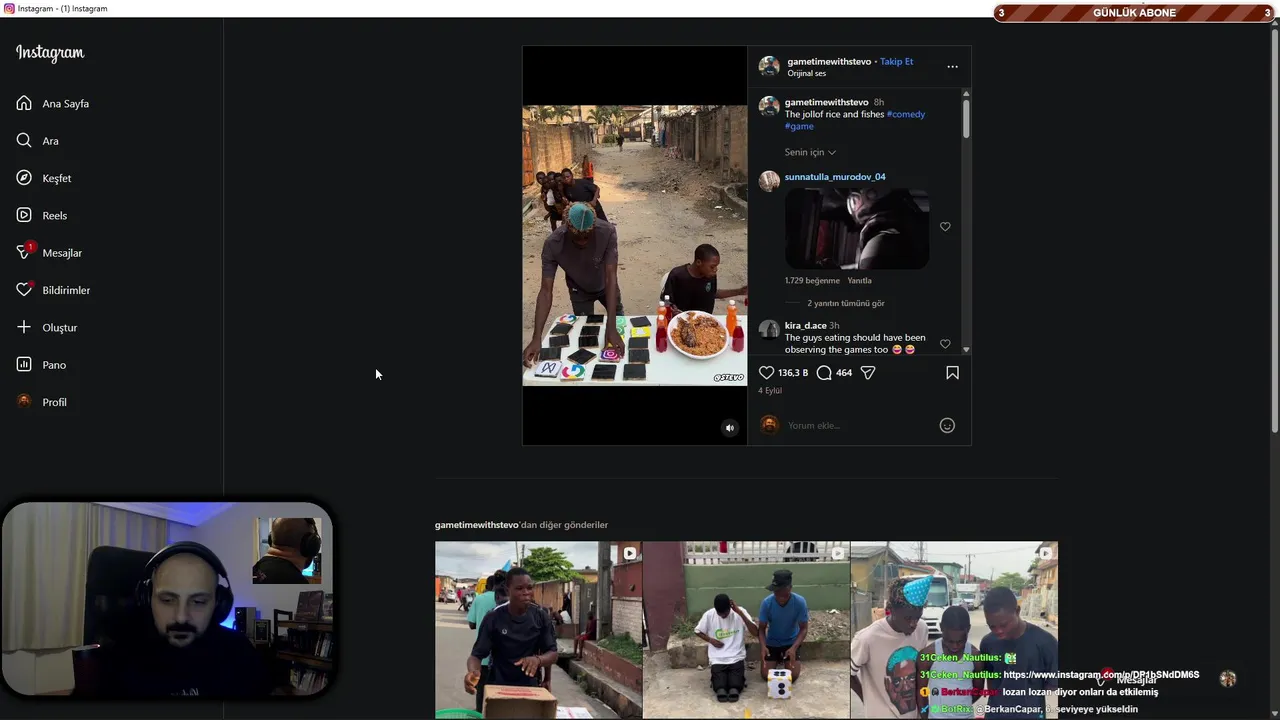
Task: Click page vertical scrollbar
Action: [x=1274, y=230]
